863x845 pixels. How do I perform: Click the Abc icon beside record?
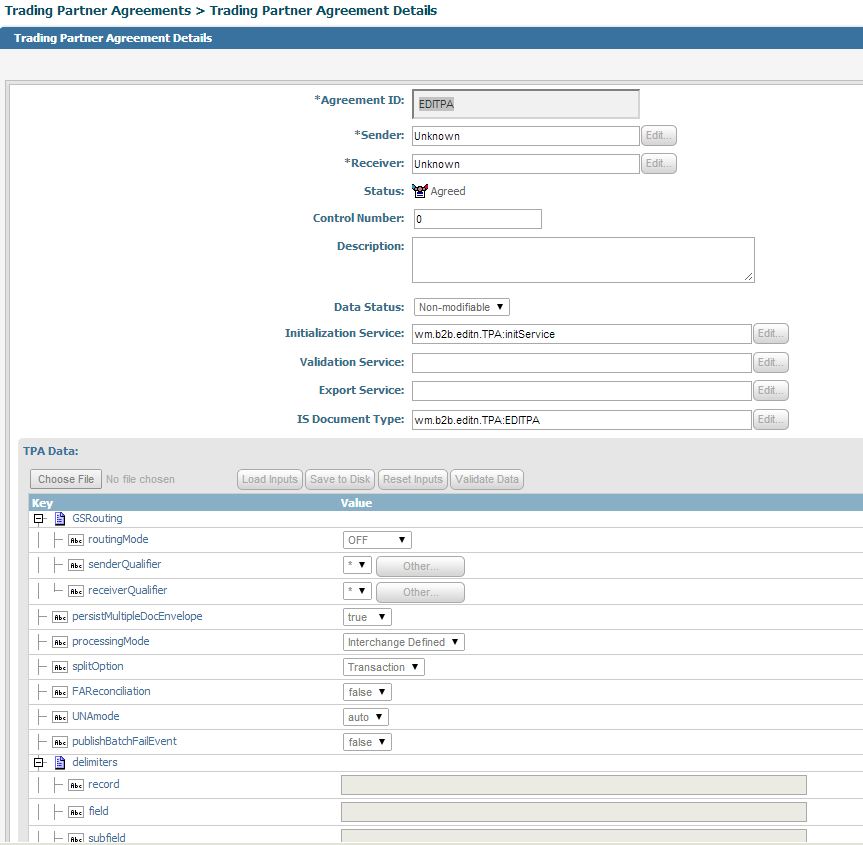click(76, 785)
